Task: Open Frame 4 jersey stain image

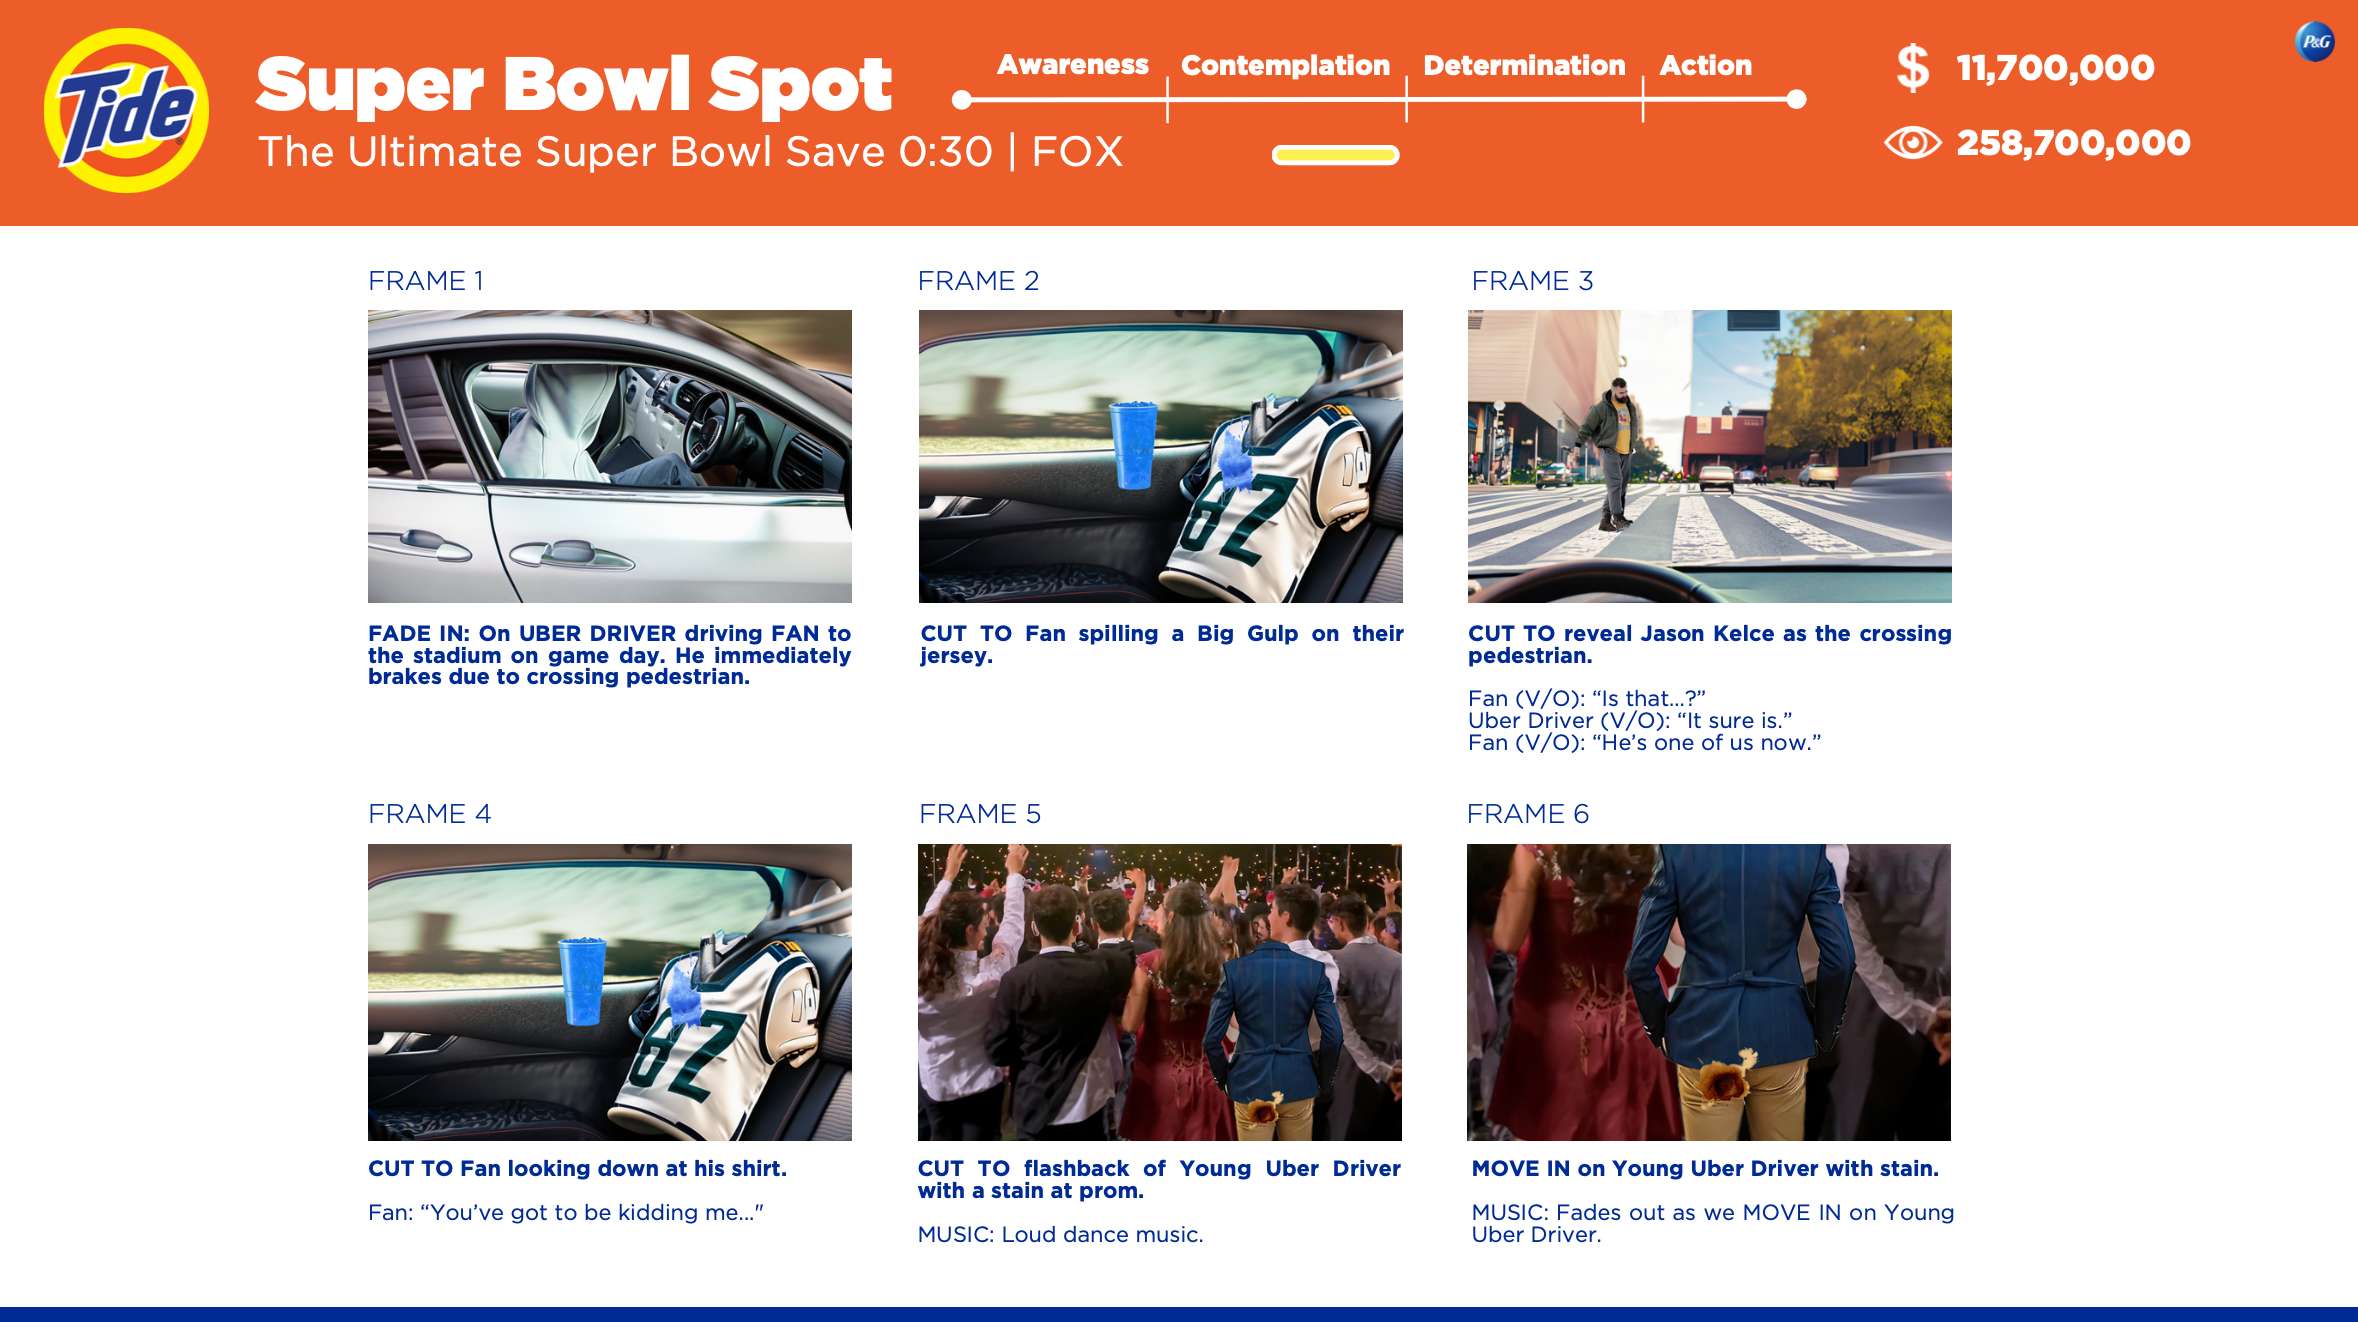Action: pyautogui.click(x=610, y=992)
